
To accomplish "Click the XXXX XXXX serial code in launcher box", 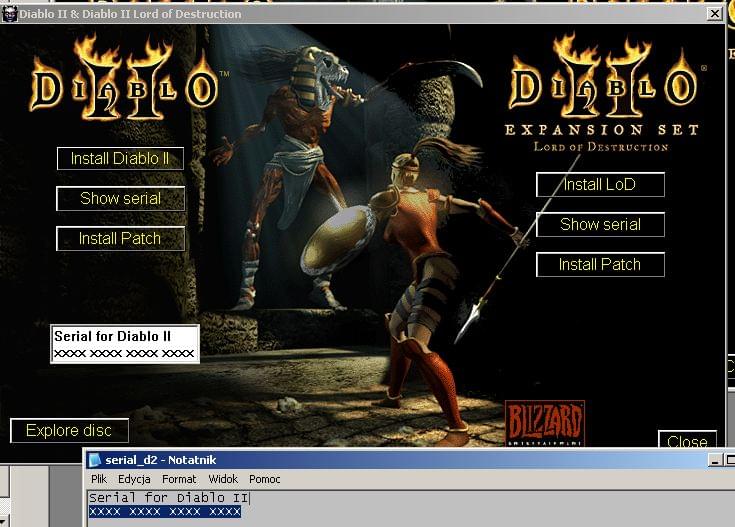I will [x=124, y=354].
